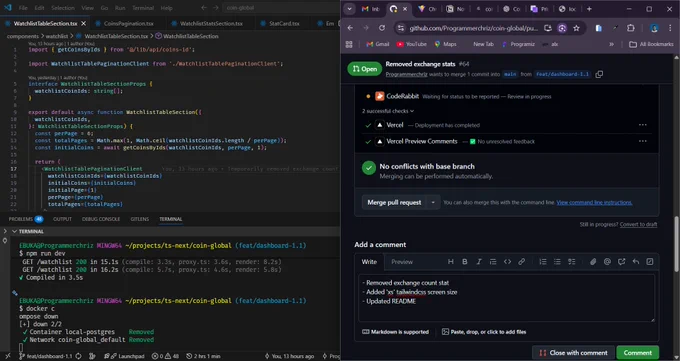Insert heading in GitHub comment toolbar
Screen dimensions: 680x361
(x=451, y=262)
